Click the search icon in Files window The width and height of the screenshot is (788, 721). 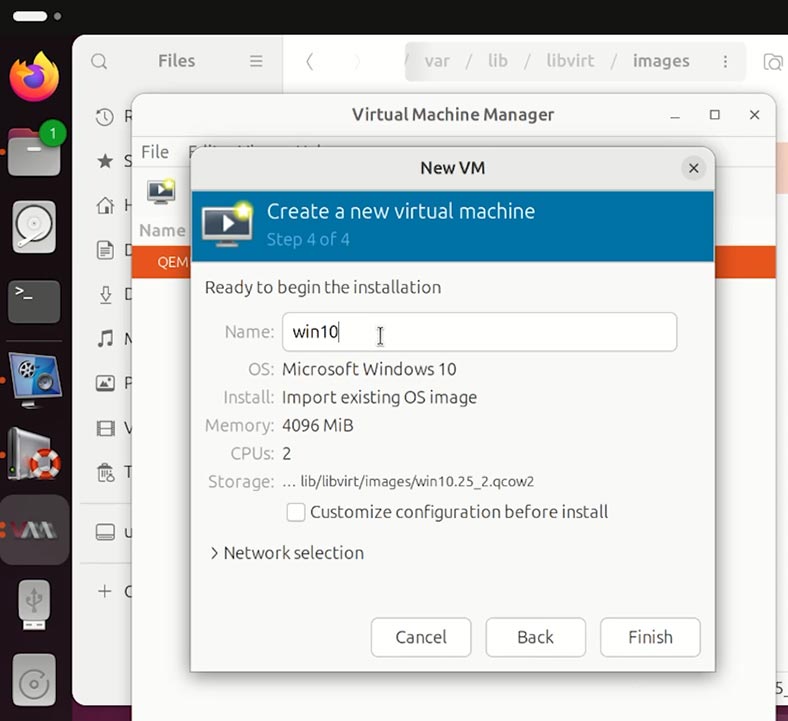click(99, 61)
